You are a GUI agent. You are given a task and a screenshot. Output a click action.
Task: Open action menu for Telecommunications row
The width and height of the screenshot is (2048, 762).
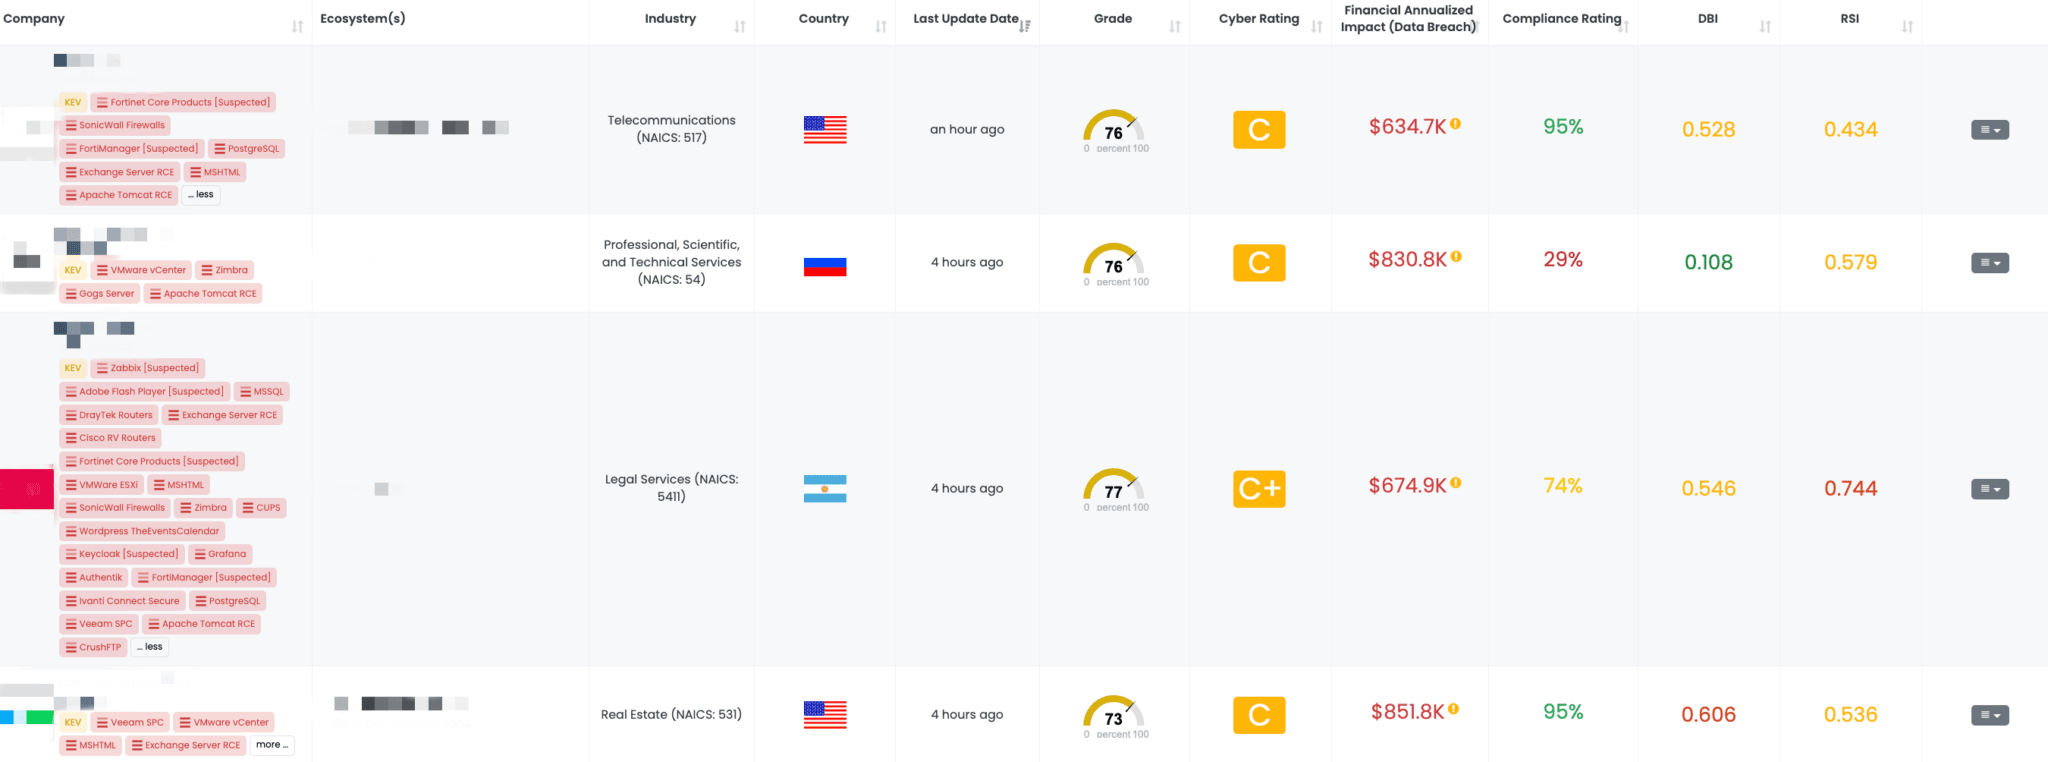[1989, 130]
